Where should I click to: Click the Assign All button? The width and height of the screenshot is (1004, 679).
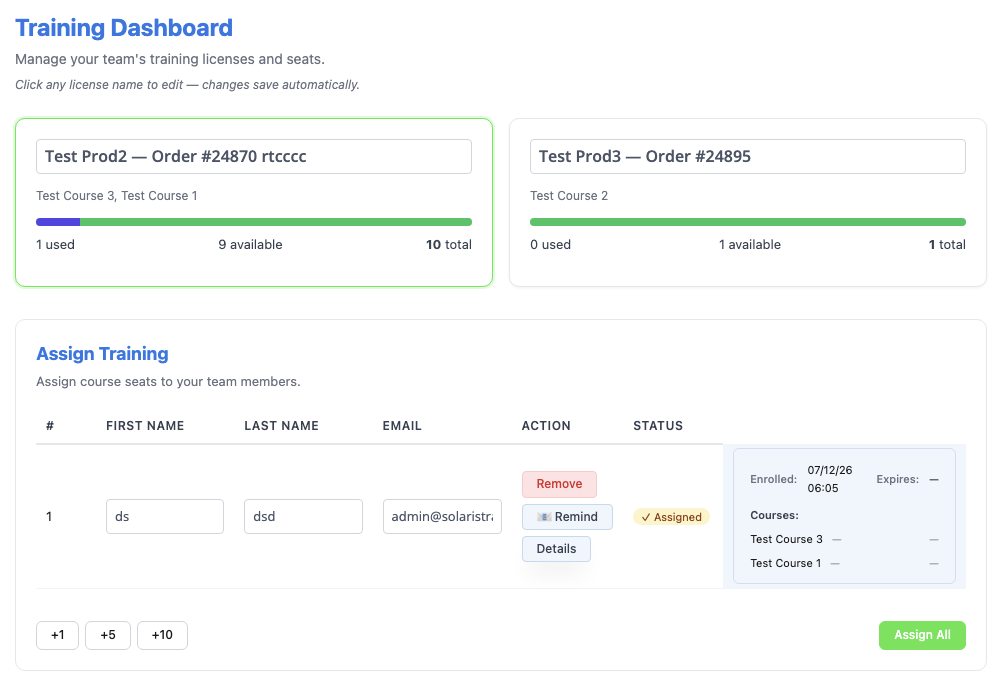(922, 635)
